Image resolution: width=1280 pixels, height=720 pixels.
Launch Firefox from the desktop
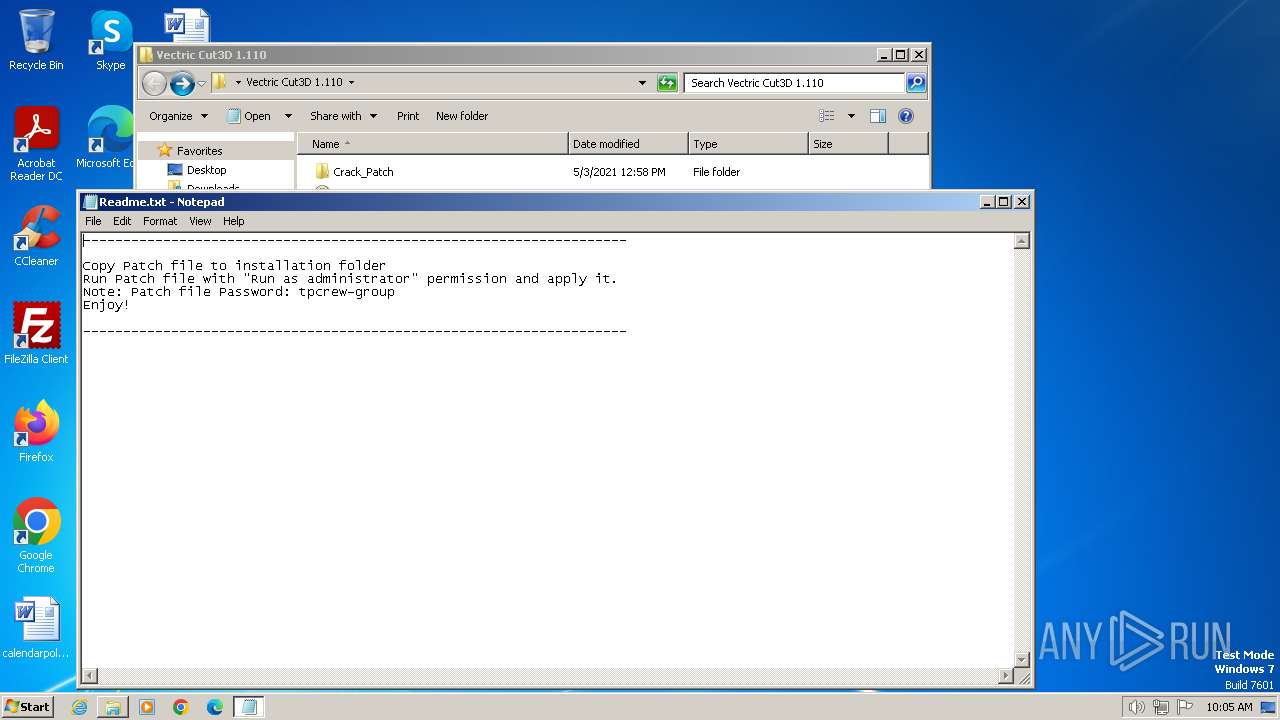tap(36, 432)
